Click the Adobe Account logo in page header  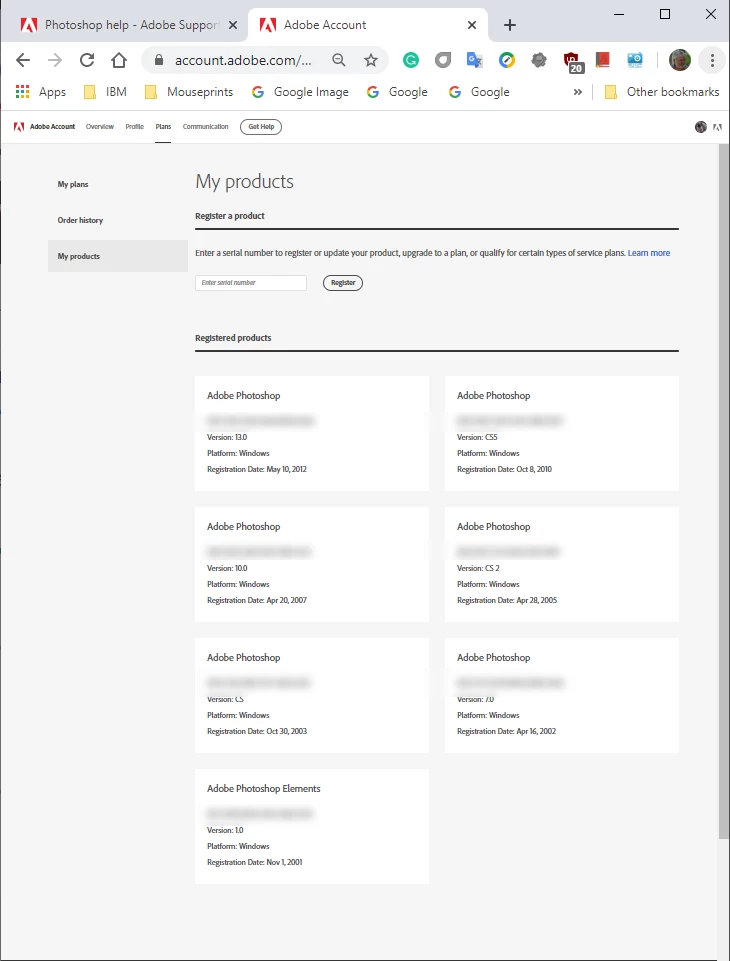point(44,127)
